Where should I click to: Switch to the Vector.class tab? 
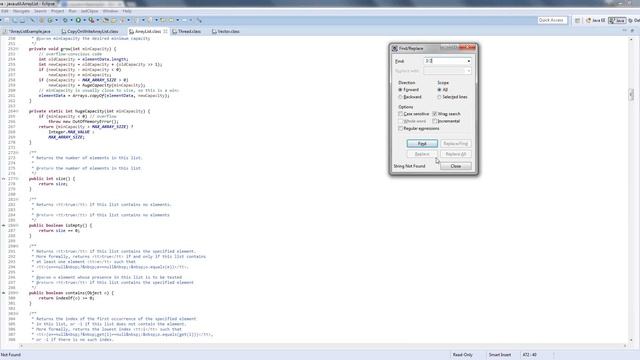pyautogui.click(x=226, y=31)
